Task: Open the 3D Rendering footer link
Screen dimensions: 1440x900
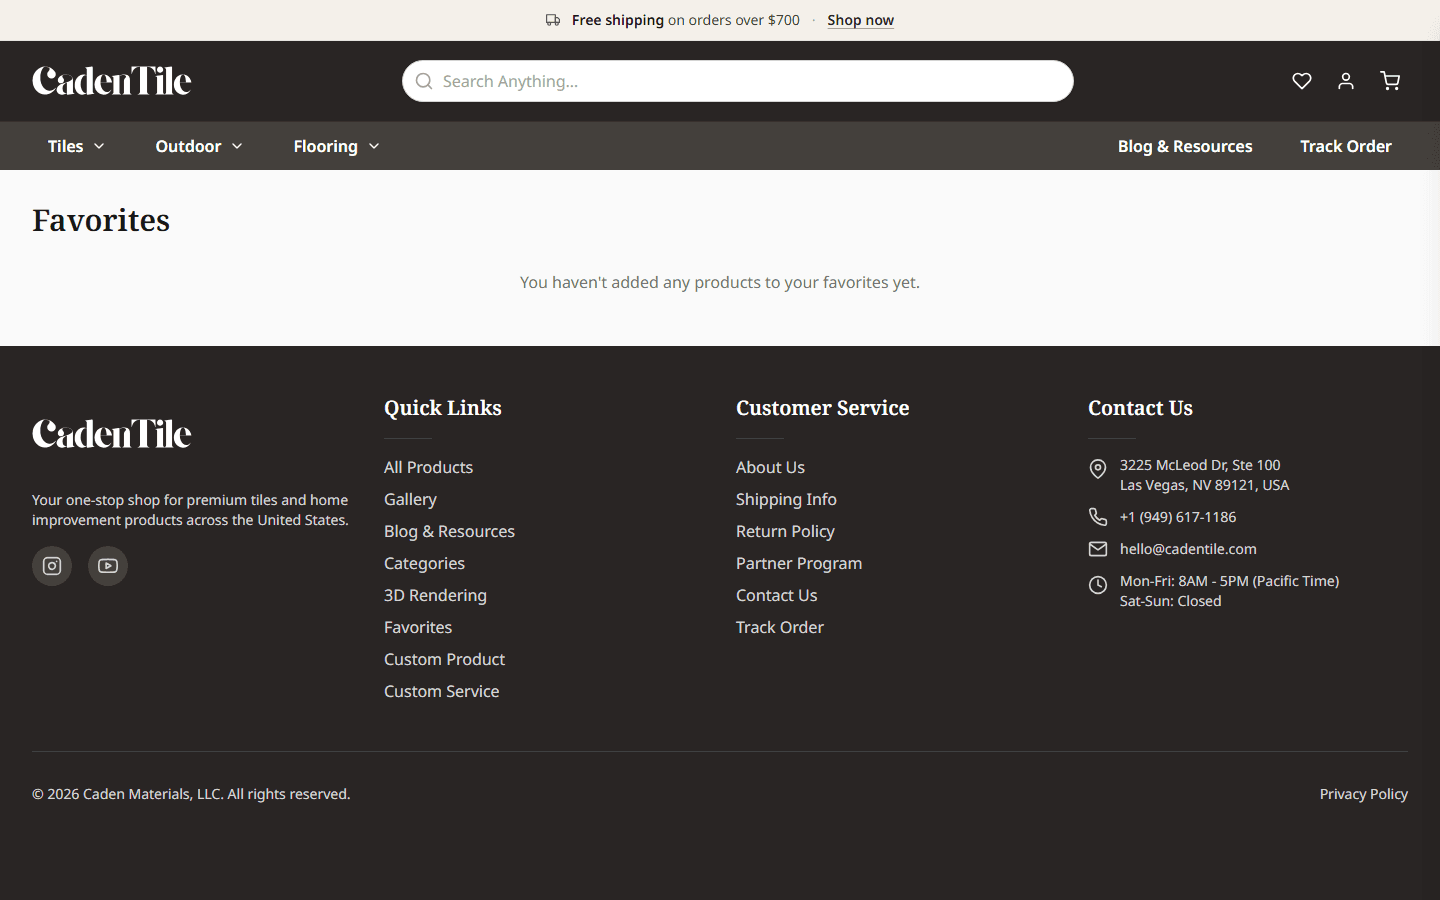Action: [435, 595]
